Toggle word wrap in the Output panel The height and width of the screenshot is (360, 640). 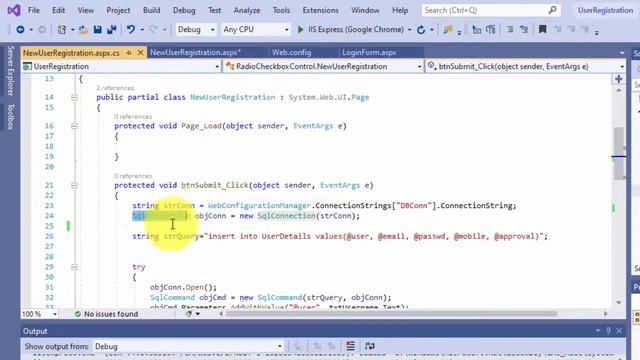370,346
